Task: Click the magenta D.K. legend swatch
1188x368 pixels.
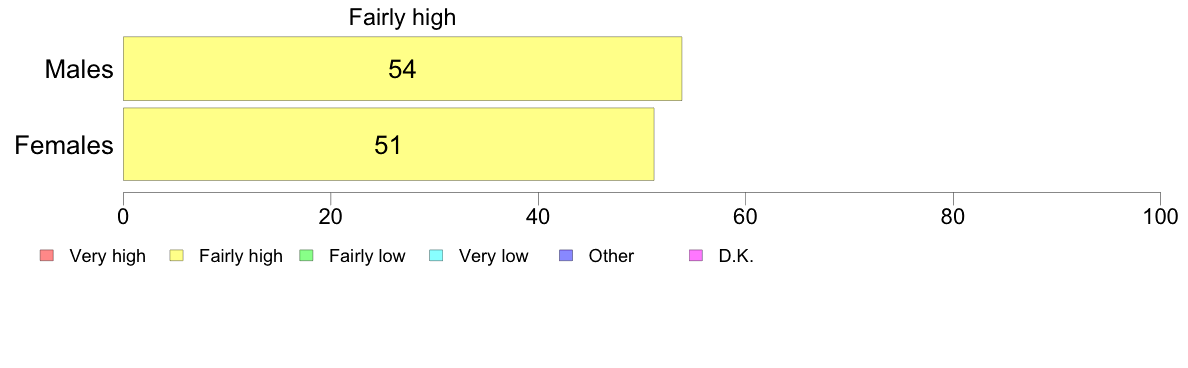Action: (x=696, y=256)
